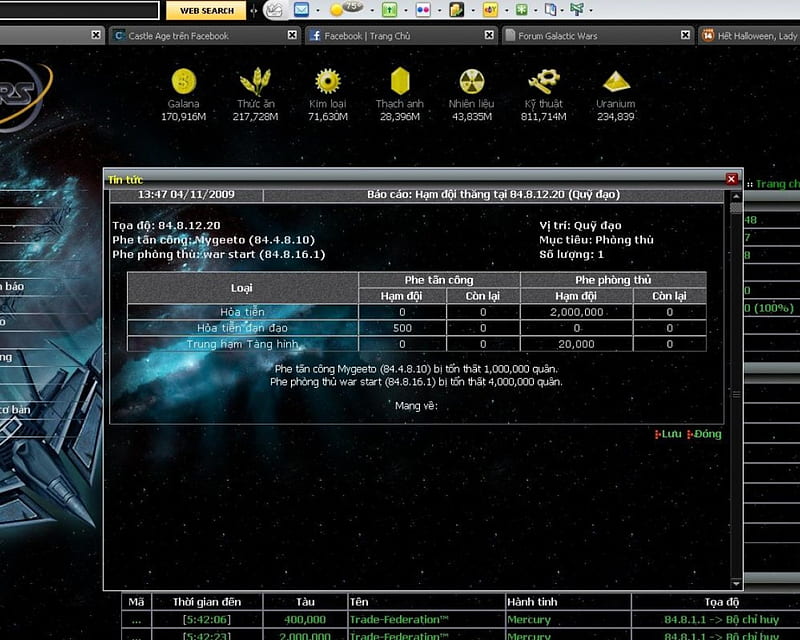The width and height of the screenshot is (800, 640).
Task: Open the Flickr dots toolbar icon
Action: (423, 10)
